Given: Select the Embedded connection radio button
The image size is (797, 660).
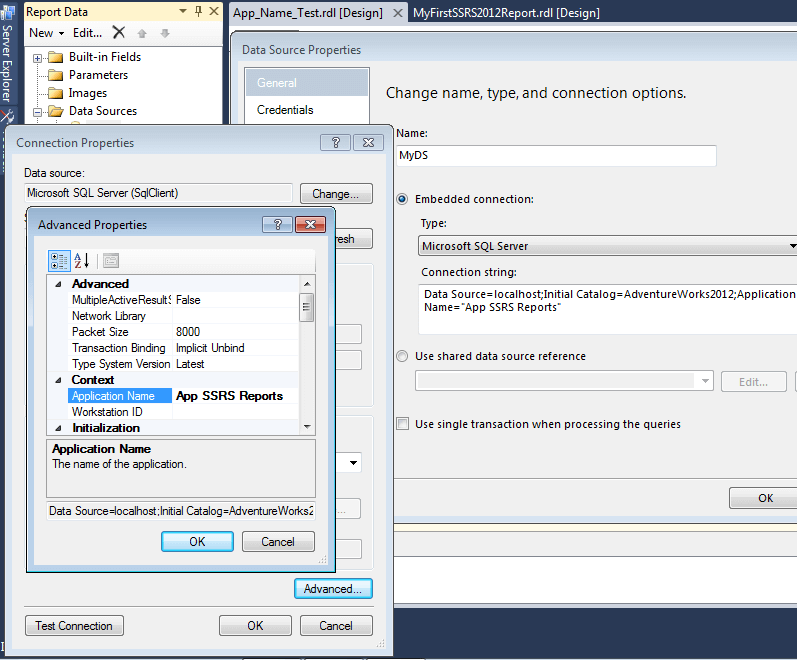Looking at the screenshot, I should coord(402,199).
